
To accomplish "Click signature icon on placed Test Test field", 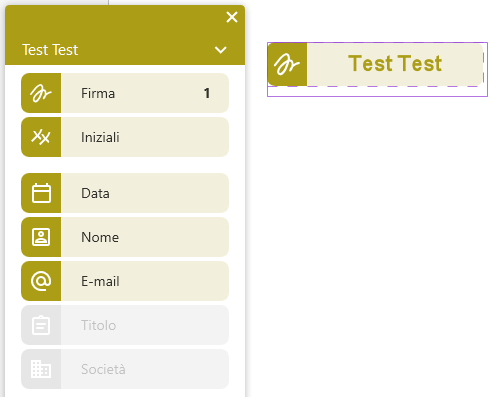I will tap(287, 64).
